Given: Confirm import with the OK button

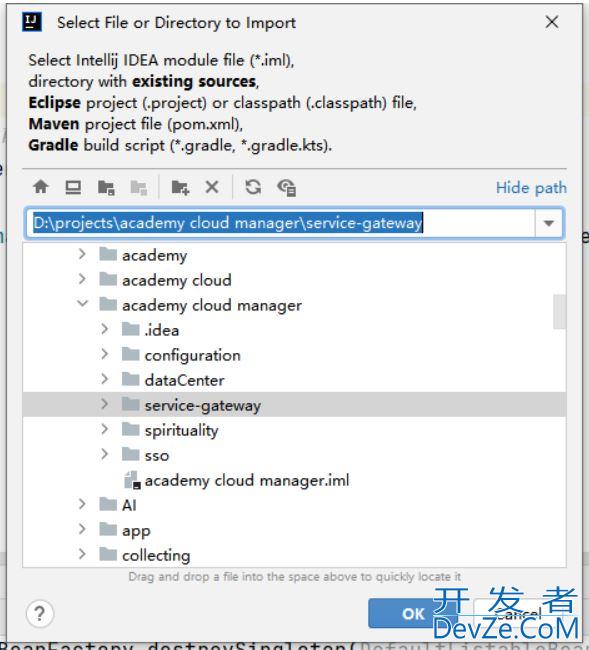Looking at the screenshot, I should pos(413,614).
